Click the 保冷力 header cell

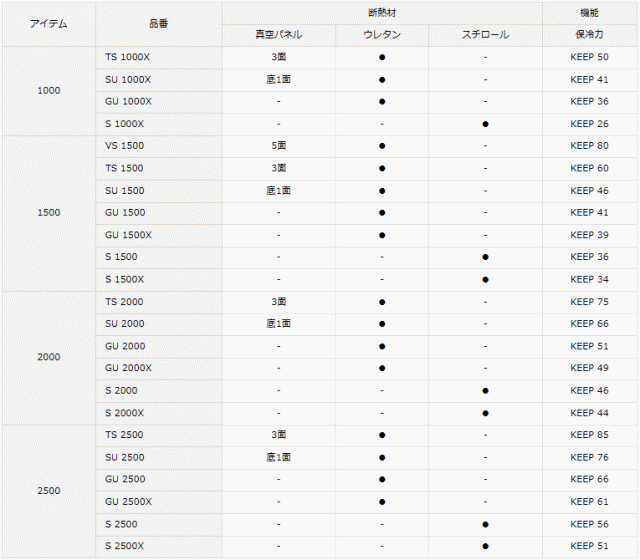tap(589, 35)
